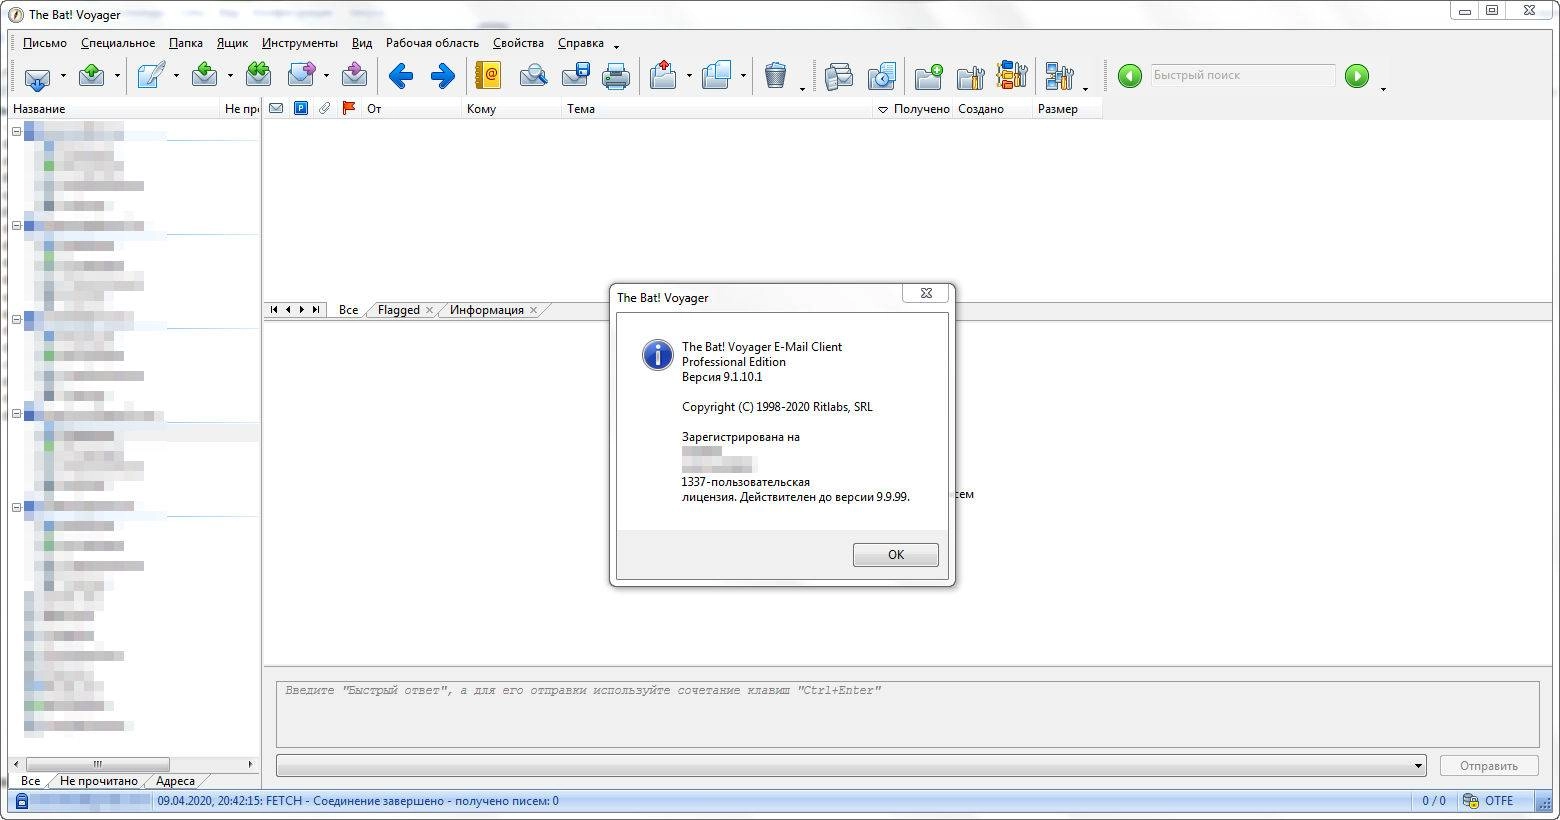1560x820 pixels.
Task: Open the Письмо menu
Action: (44, 43)
